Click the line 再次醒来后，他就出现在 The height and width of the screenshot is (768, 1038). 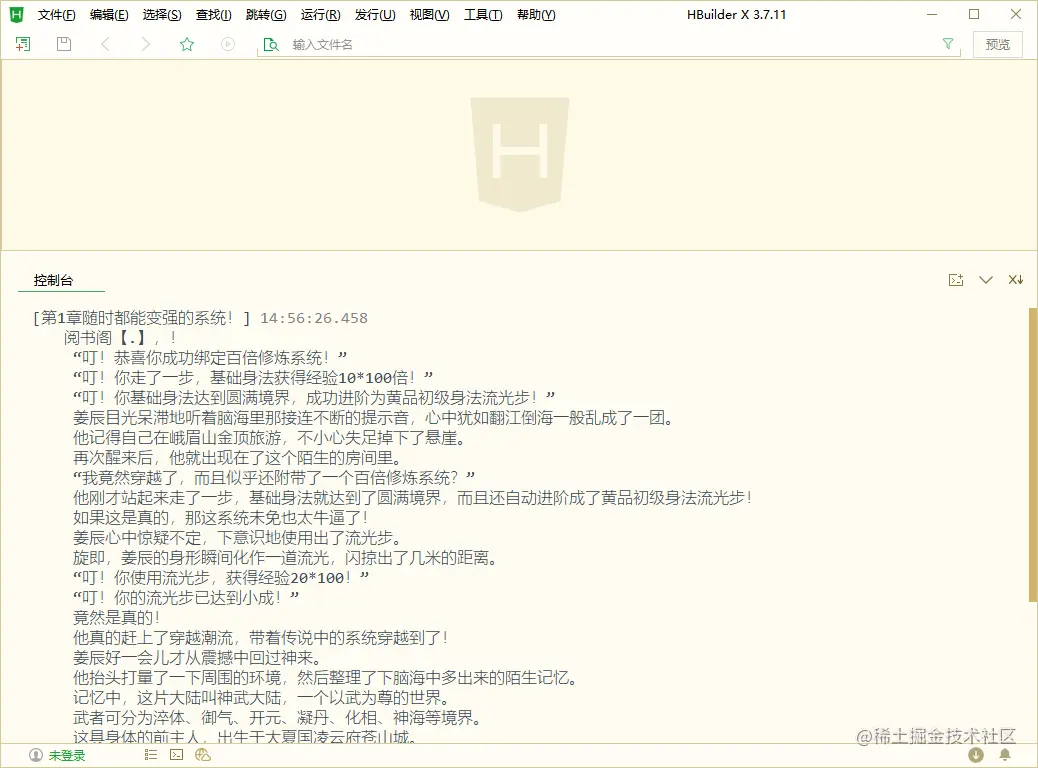coord(238,458)
